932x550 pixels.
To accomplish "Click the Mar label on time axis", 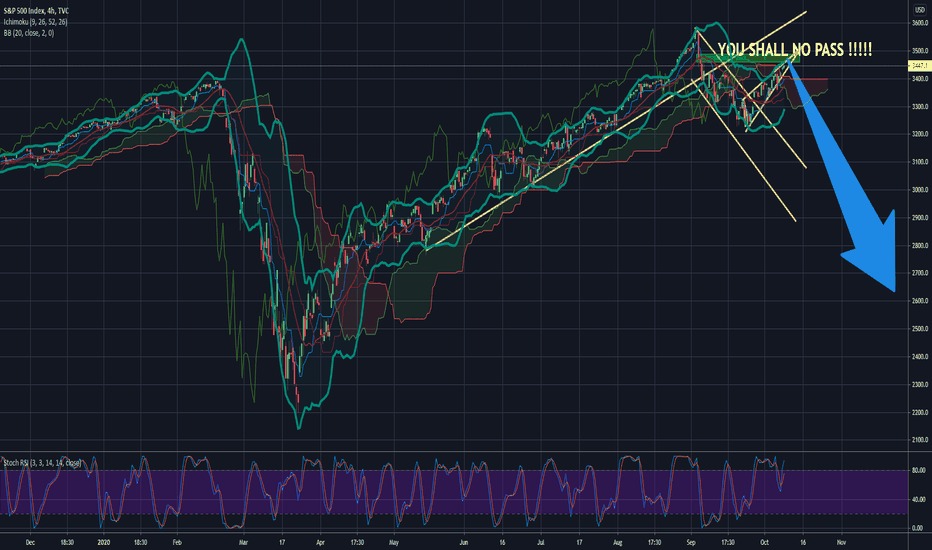I will pos(243,542).
